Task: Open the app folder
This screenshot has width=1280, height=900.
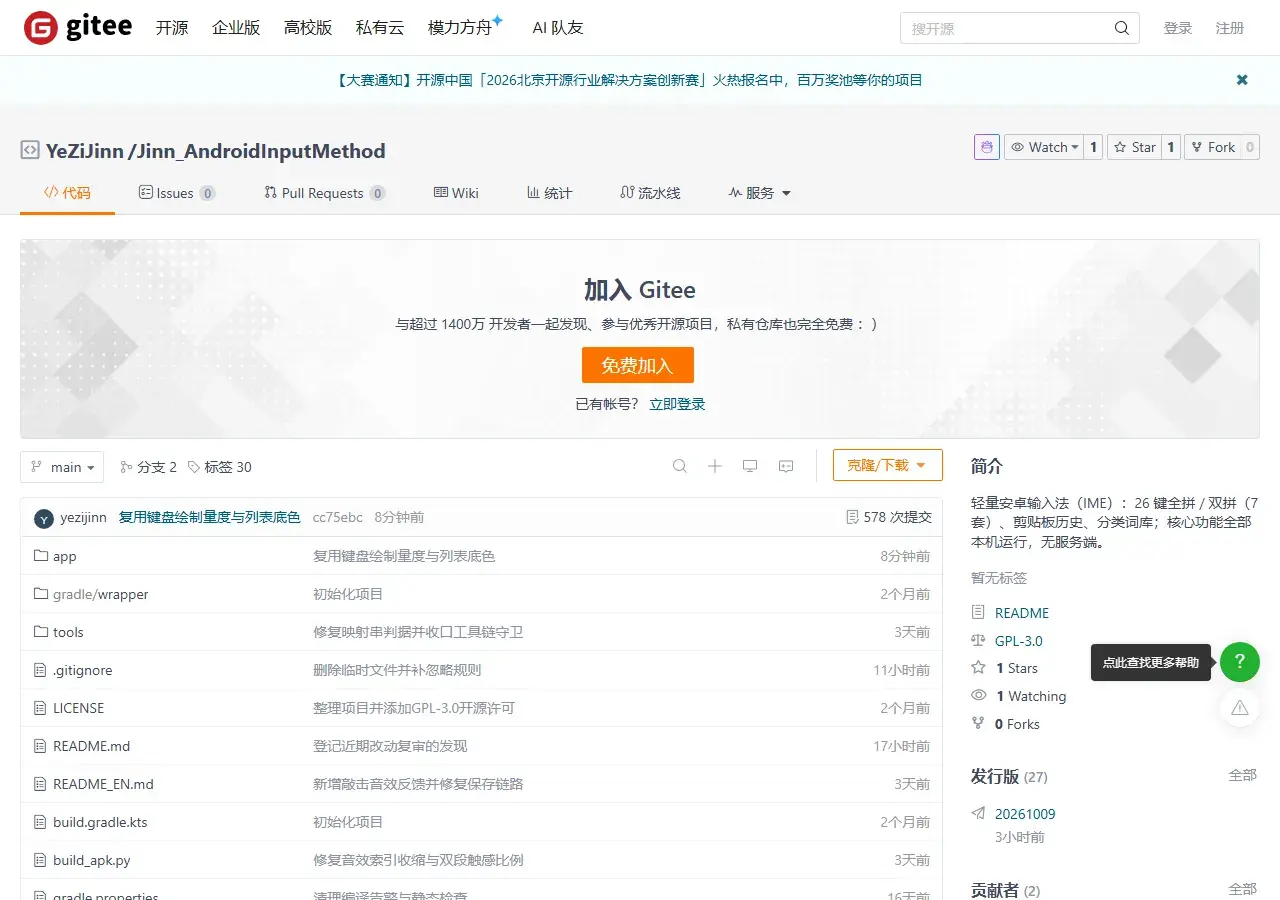Action: [x=65, y=556]
